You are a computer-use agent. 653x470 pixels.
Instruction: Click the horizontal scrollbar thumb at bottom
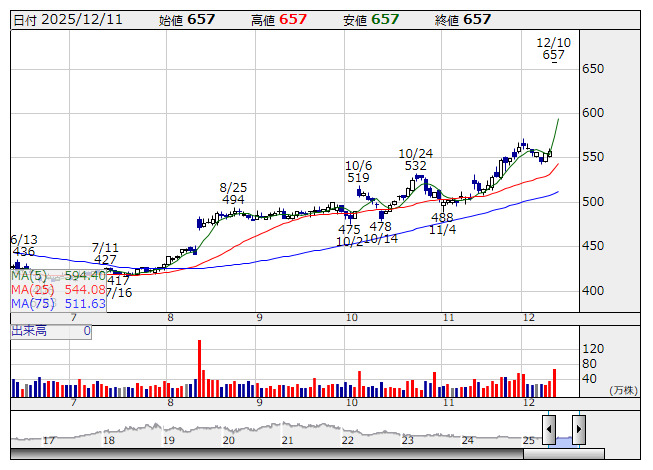click(564, 453)
